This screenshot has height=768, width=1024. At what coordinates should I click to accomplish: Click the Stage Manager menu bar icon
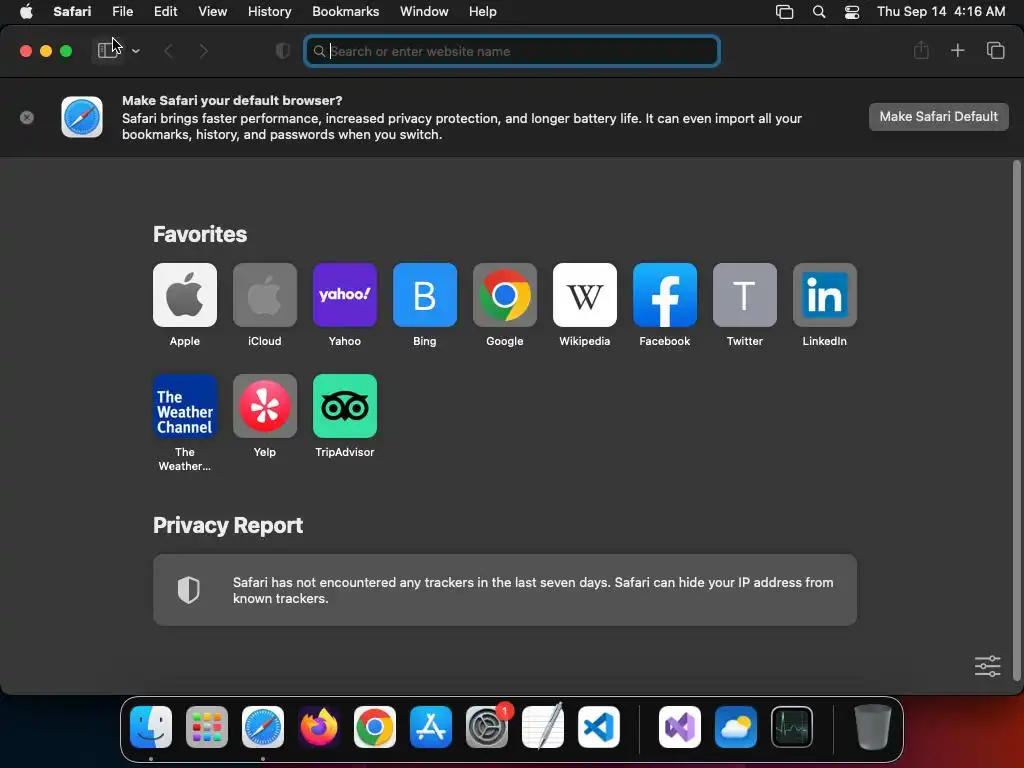point(784,12)
